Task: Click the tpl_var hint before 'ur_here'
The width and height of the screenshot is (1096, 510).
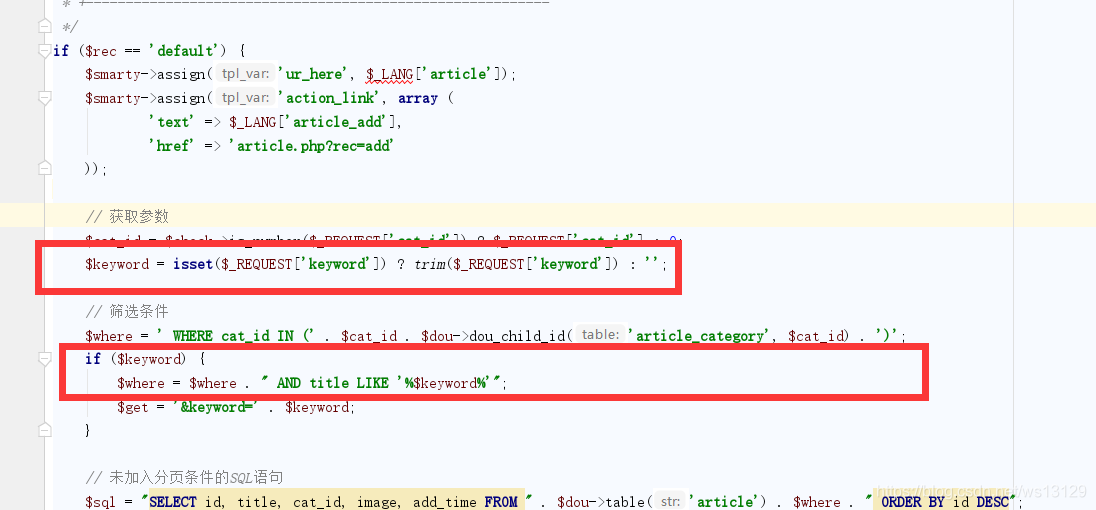Action: (x=245, y=74)
